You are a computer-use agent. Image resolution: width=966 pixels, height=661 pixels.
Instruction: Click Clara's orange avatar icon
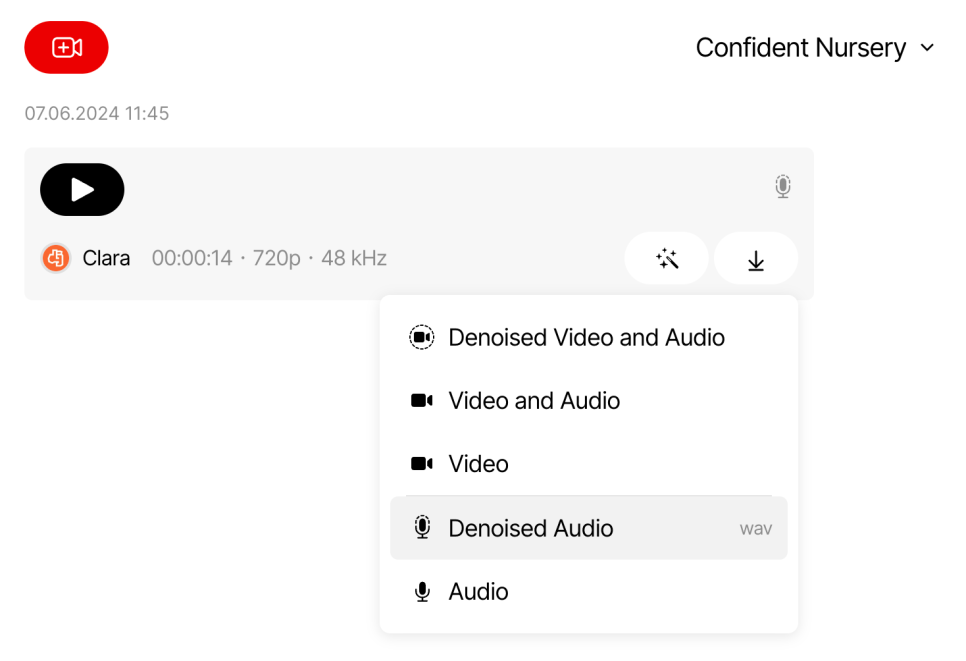(55, 258)
